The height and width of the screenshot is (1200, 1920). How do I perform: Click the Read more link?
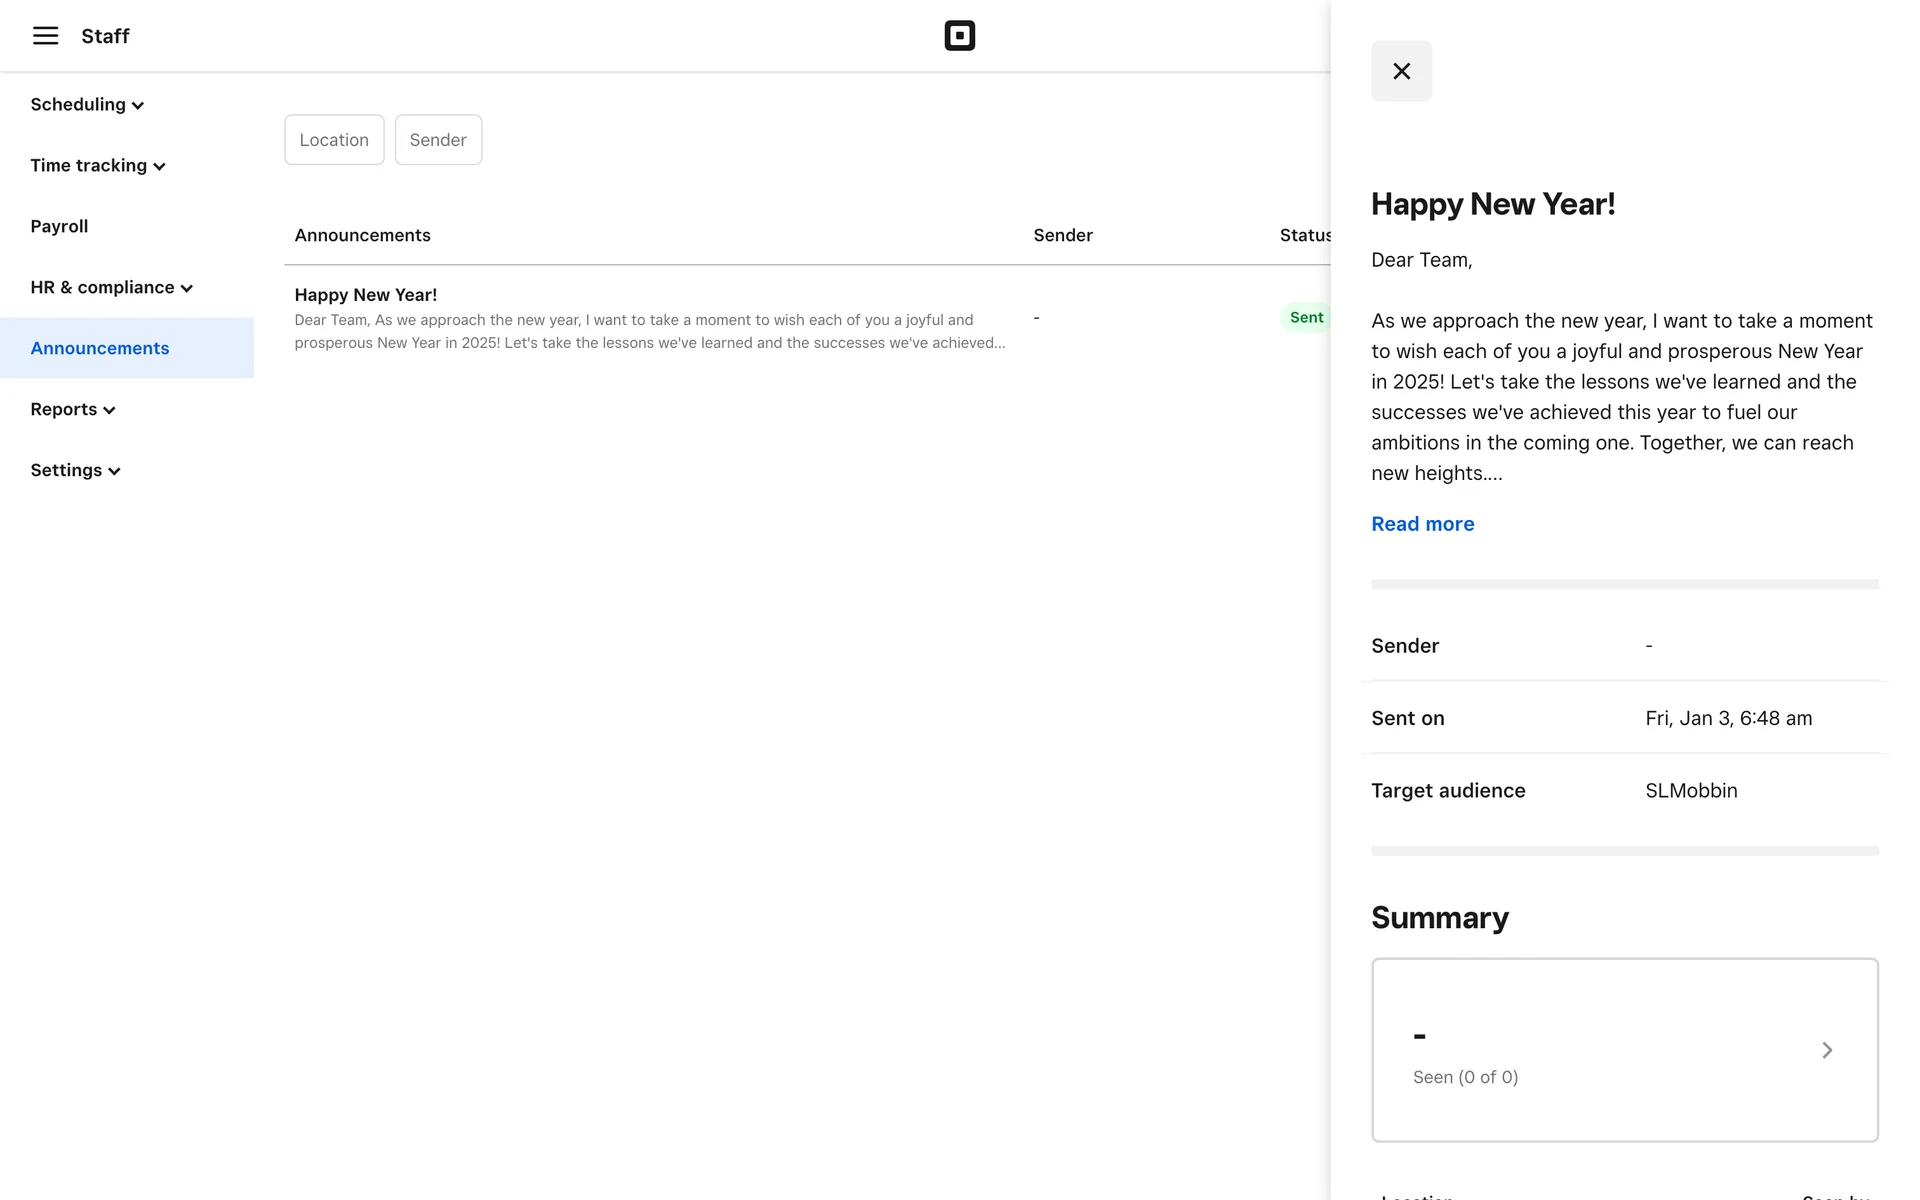point(1422,524)
